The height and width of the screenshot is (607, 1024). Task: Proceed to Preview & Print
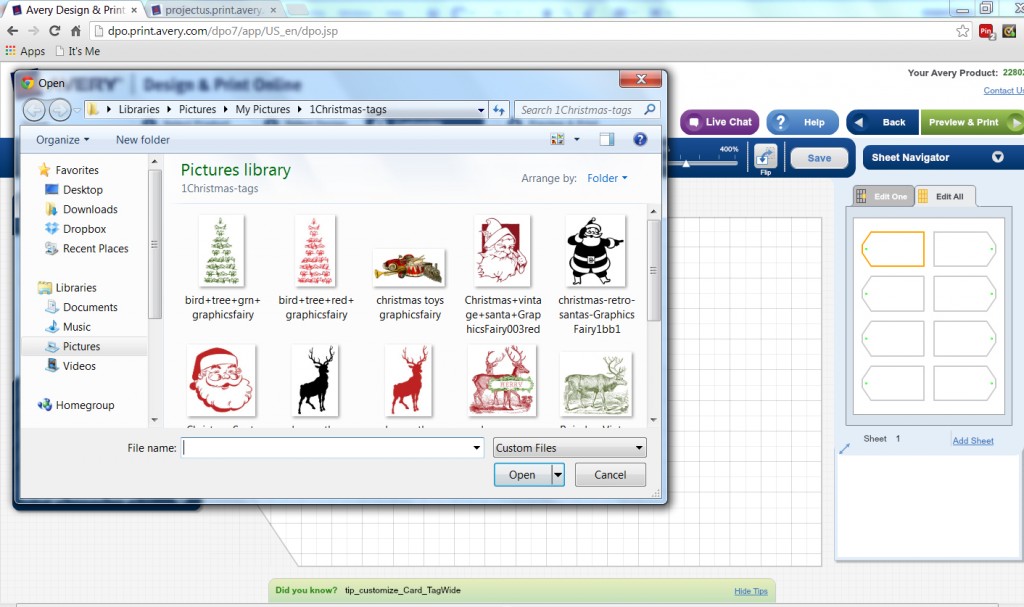click(x=972, y=122)
